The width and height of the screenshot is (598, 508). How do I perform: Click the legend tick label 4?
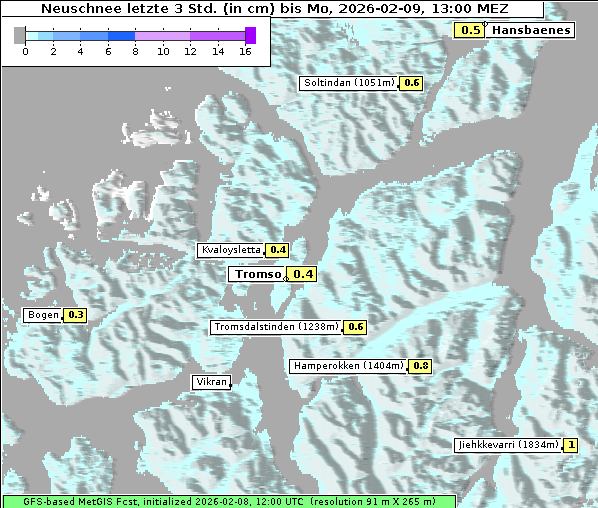(80, 51)
